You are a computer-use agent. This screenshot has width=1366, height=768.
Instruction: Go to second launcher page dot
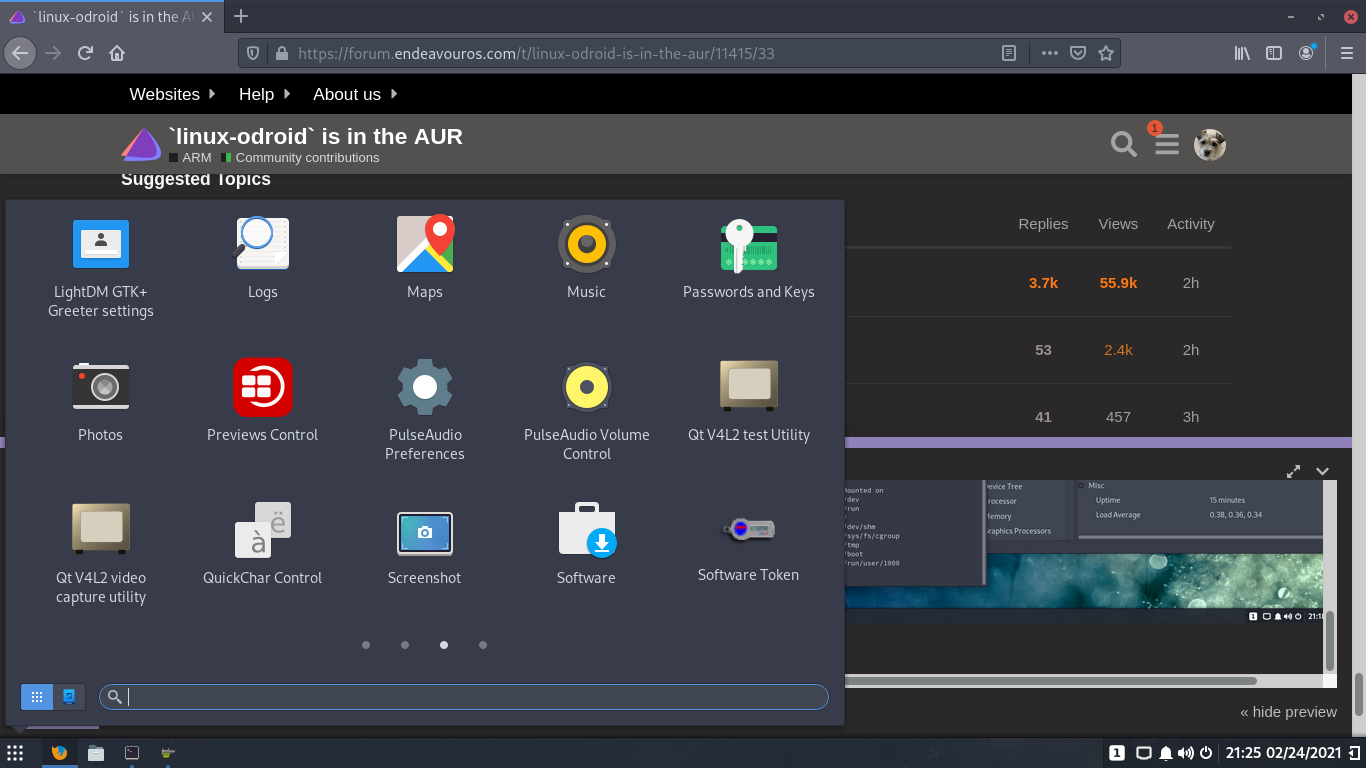point(405,645)
